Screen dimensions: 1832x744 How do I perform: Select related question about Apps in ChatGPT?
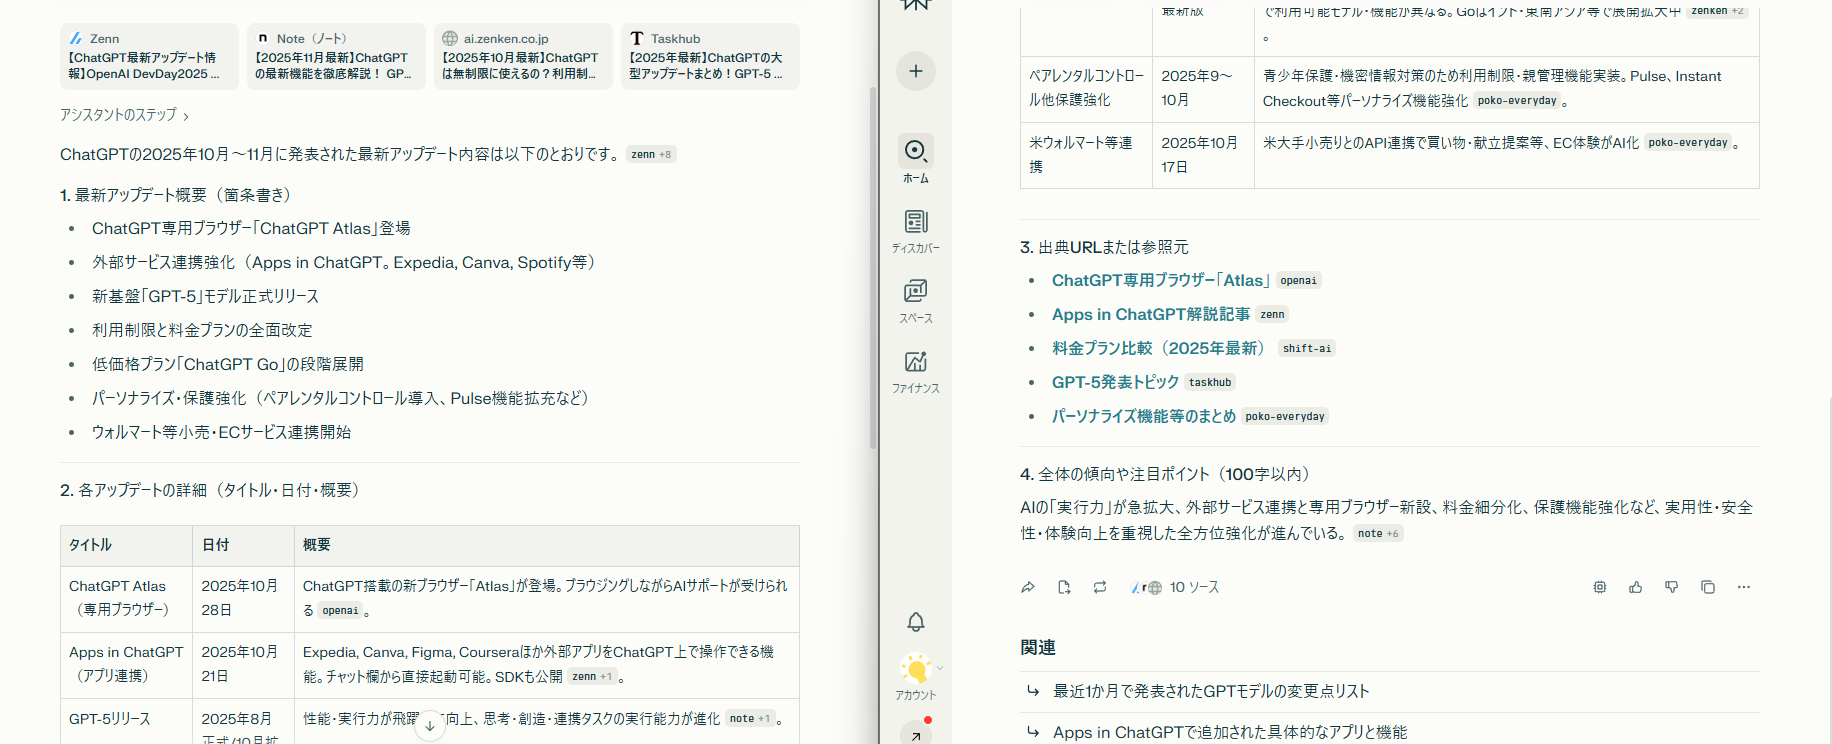pyautogui.click(x=1229, y=732)
